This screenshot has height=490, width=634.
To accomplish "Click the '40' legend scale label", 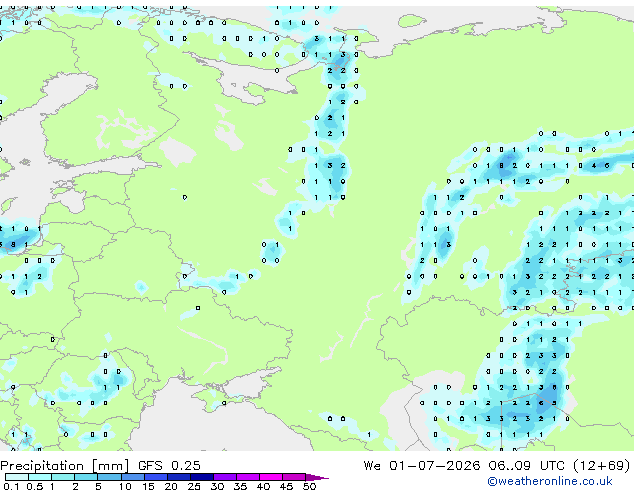I will point(263,486).
